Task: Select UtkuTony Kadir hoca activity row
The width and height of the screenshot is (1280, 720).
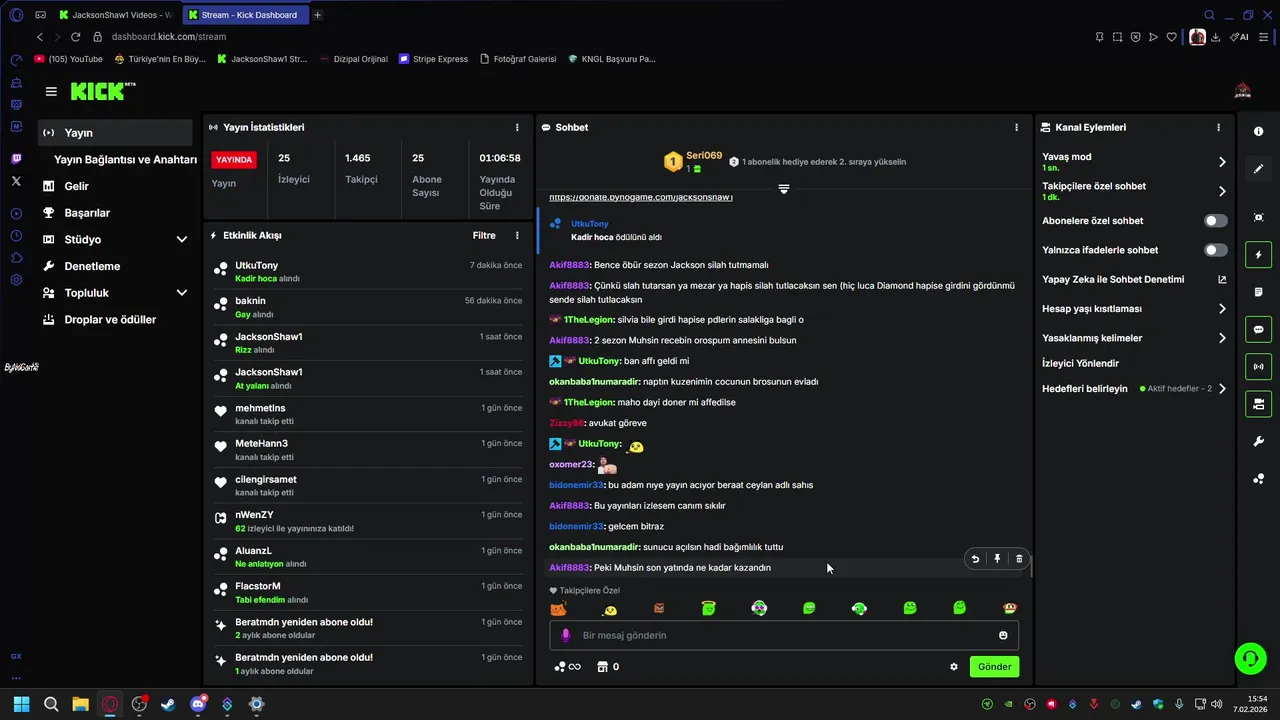Action: (368, 272)
